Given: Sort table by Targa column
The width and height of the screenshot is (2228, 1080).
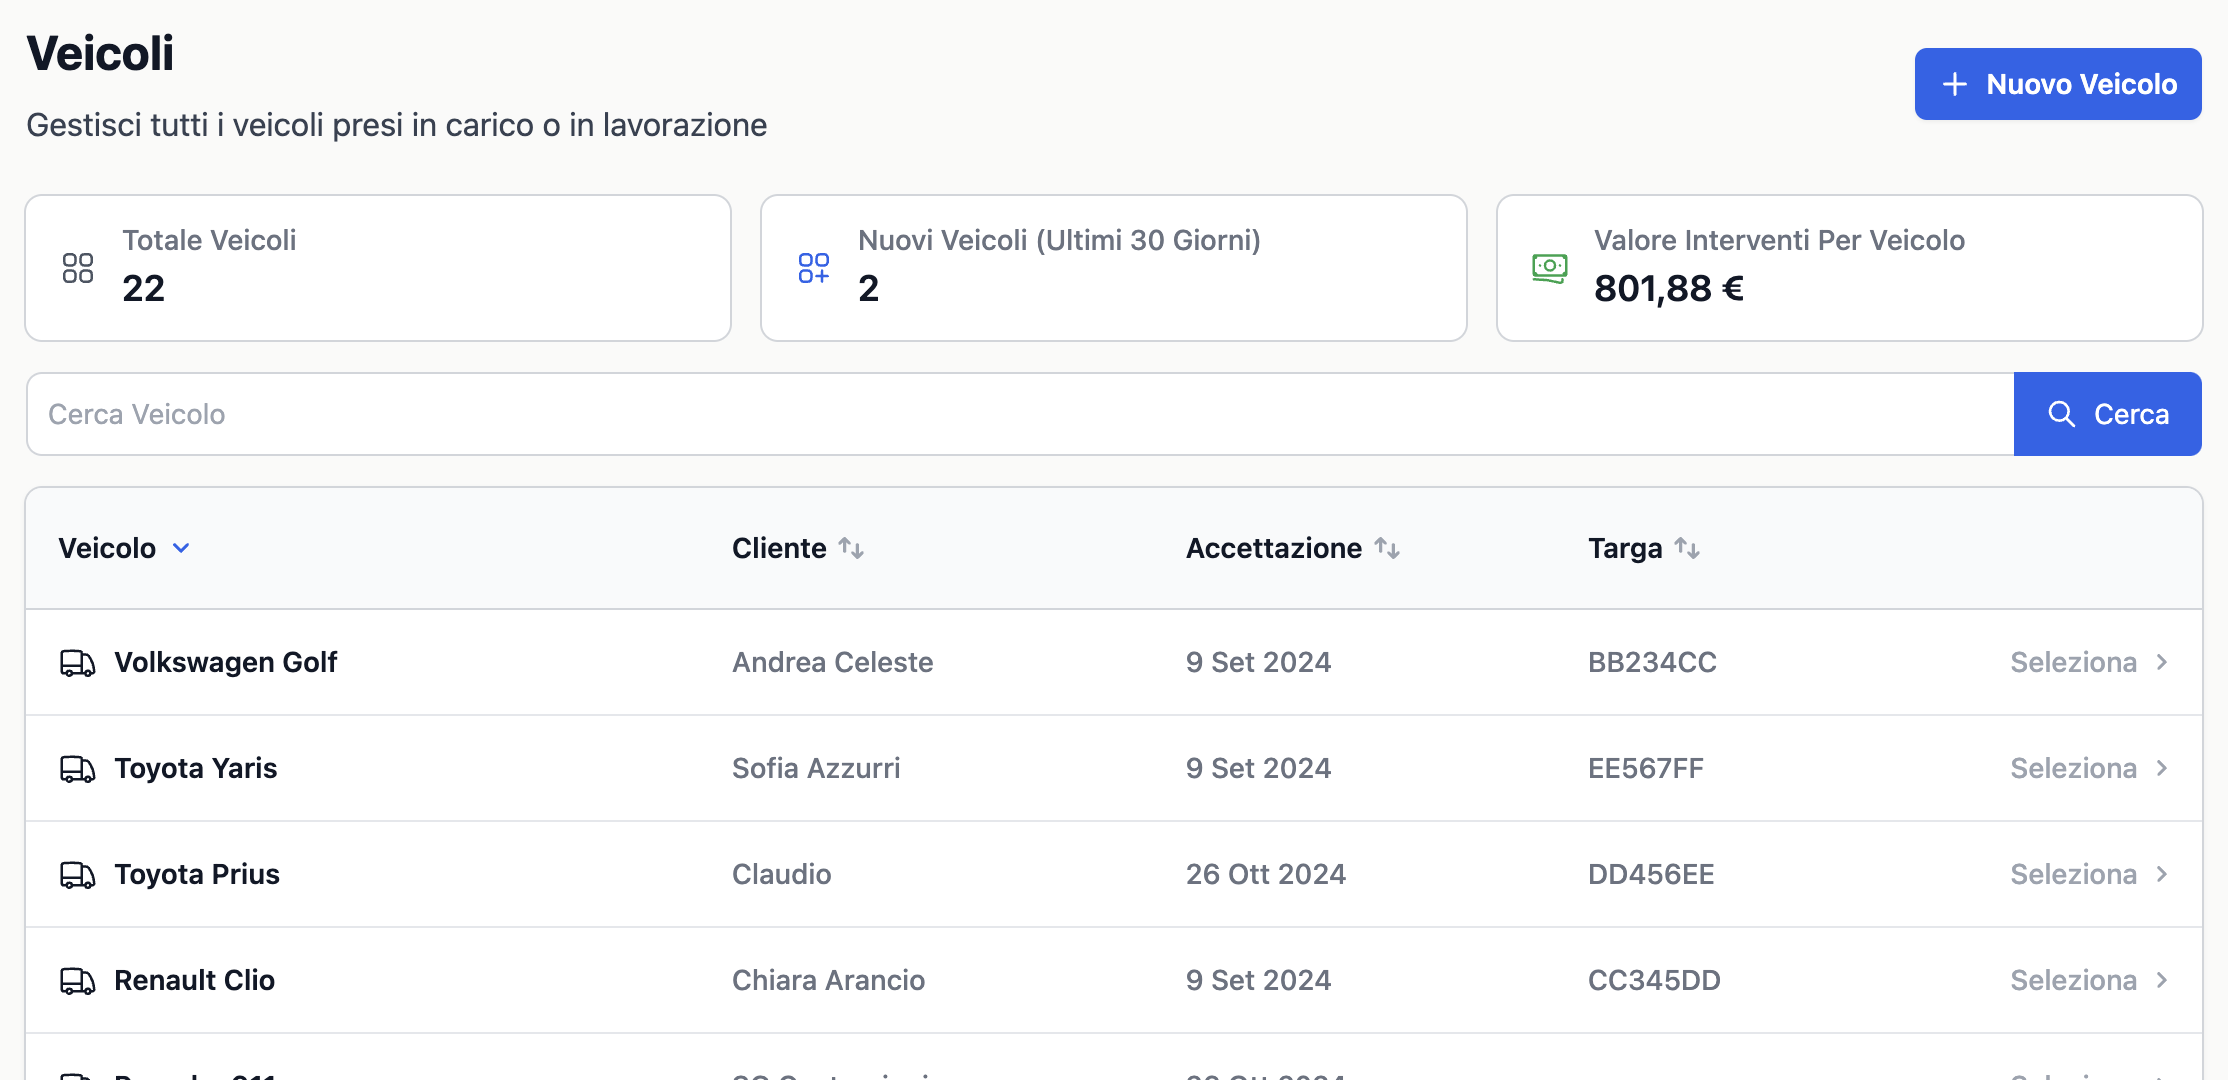Looking at the screenshot, I should pos(1644,548).
